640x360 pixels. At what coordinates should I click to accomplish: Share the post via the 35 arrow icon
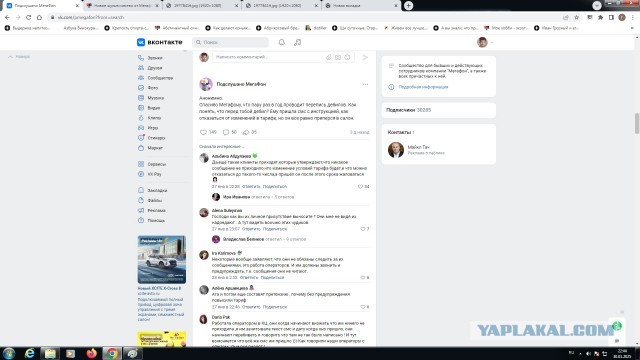(x=250, y=132)
